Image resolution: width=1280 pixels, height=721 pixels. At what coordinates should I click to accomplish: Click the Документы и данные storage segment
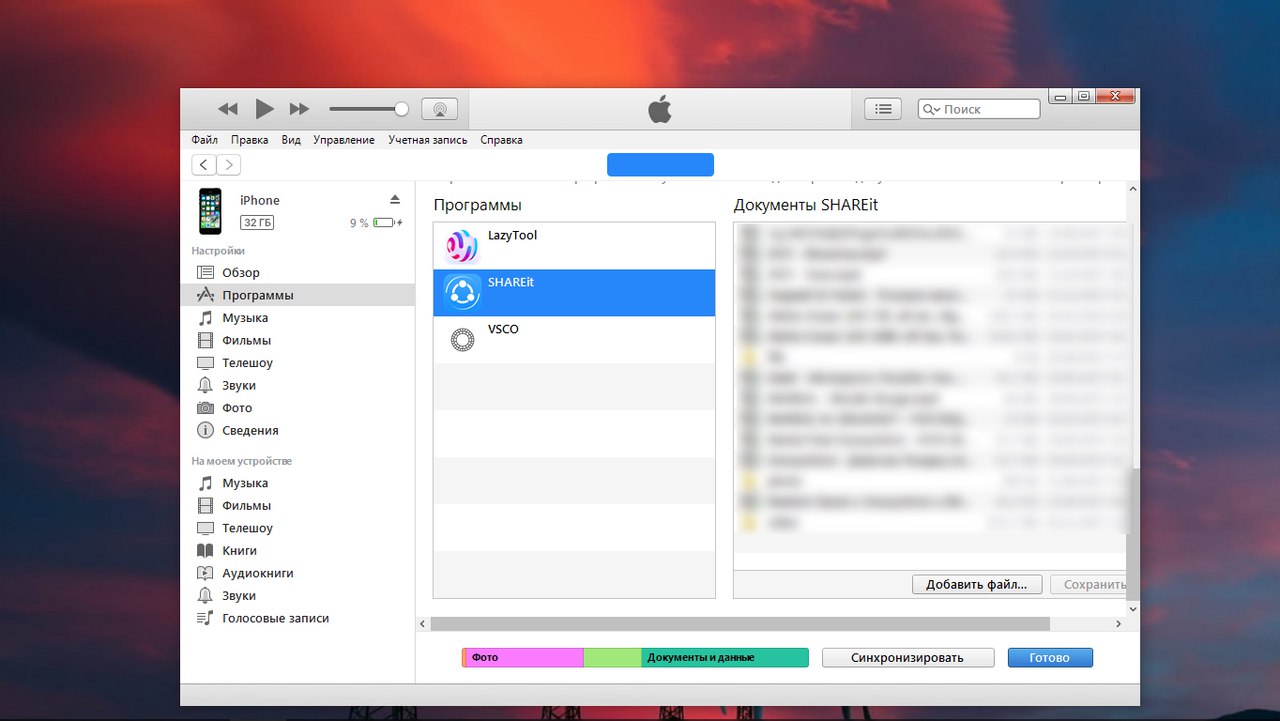click(x=725, y=658)
